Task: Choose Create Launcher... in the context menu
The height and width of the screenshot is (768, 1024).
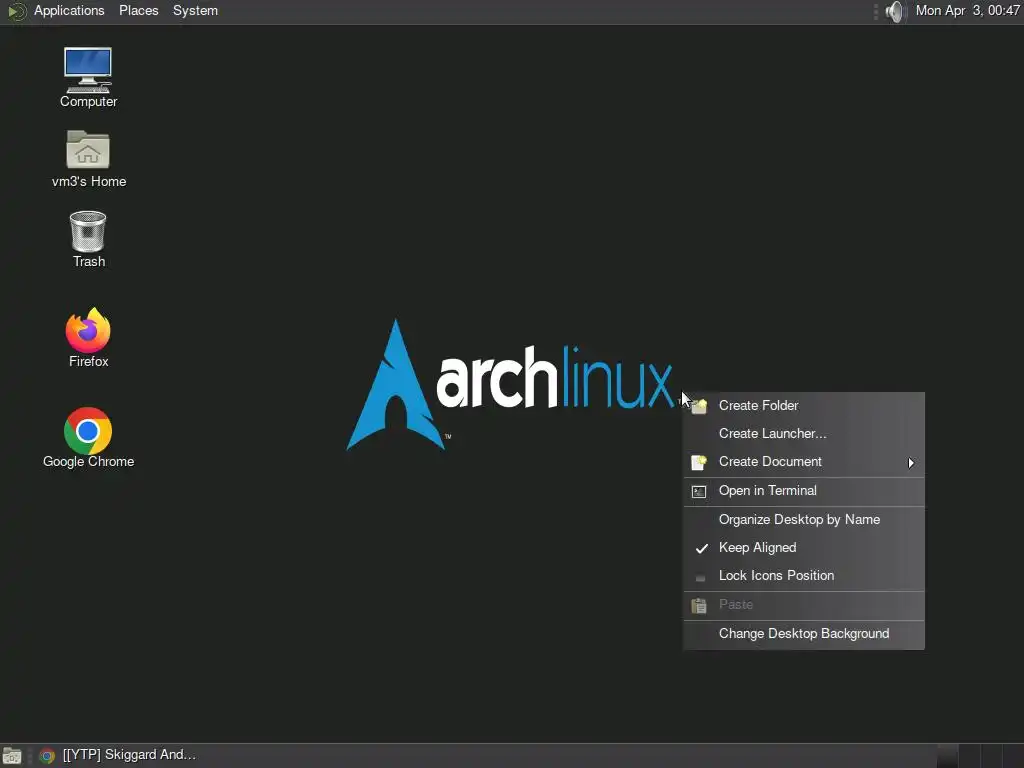Action: pos(804,434)
